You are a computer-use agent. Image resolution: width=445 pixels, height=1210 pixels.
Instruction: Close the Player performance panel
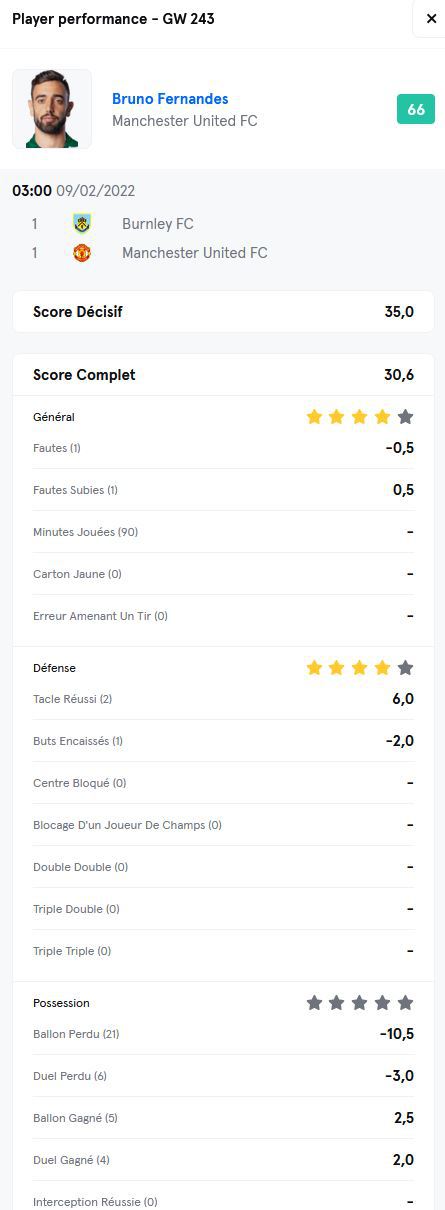431,18
